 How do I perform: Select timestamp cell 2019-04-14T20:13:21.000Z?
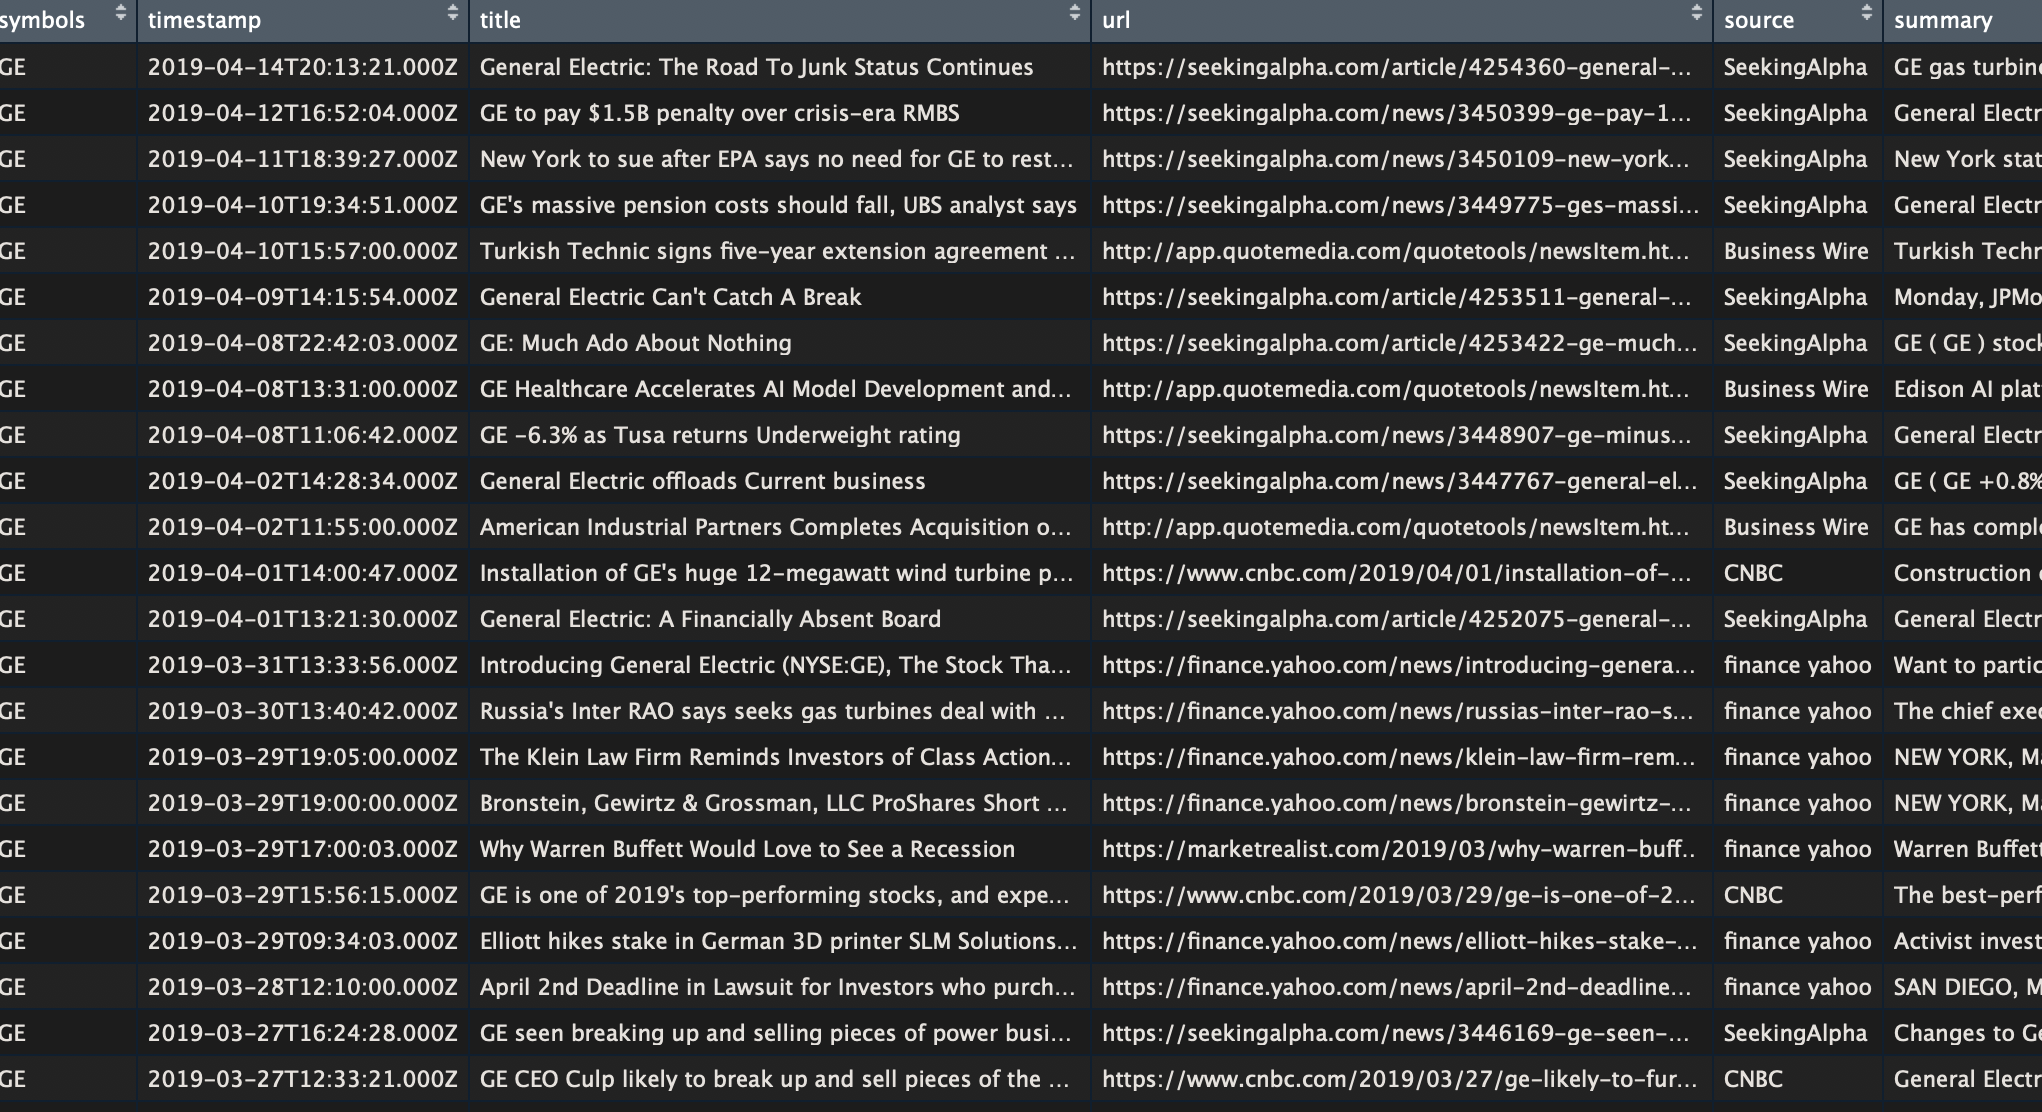pos(302,67)
